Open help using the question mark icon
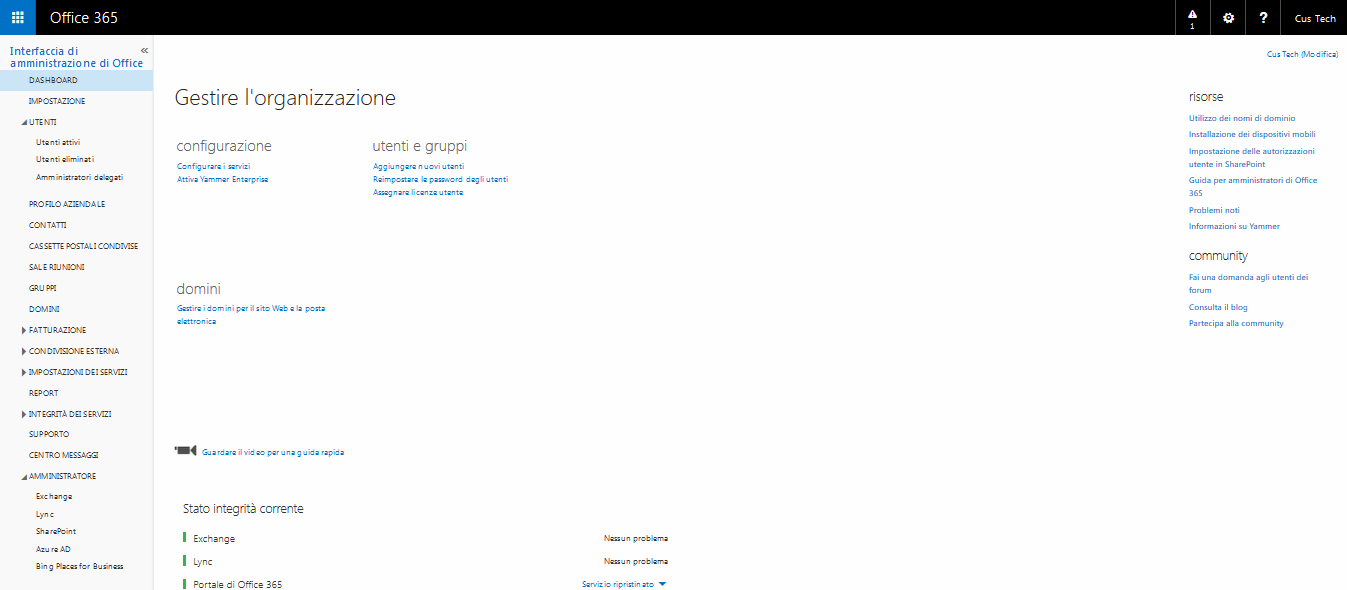 pyautogui.click(x=1262, y=17)
